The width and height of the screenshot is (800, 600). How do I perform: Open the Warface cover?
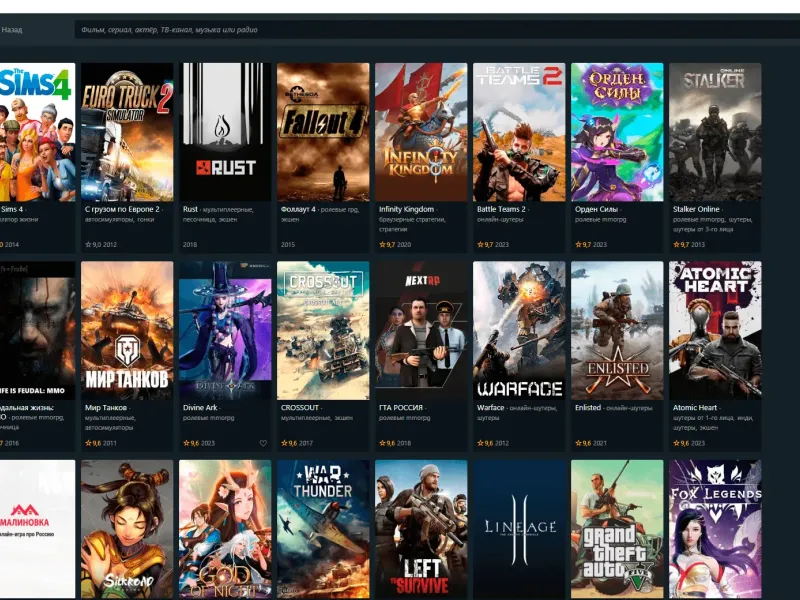coord(519,330)
